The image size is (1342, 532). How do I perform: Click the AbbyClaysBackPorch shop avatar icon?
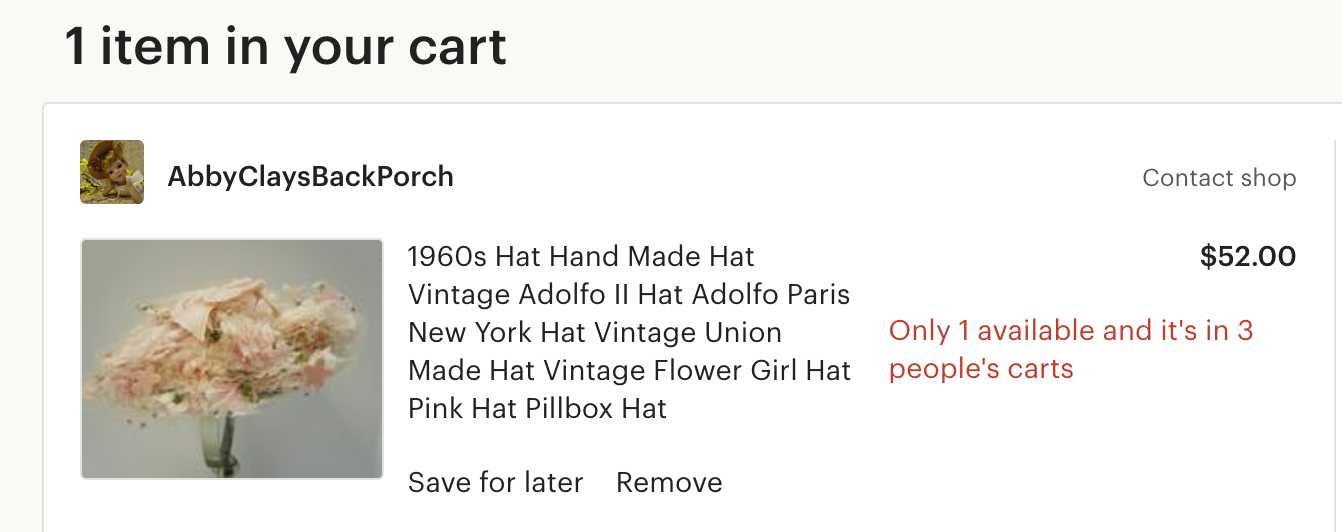click(x=112, y=172)
